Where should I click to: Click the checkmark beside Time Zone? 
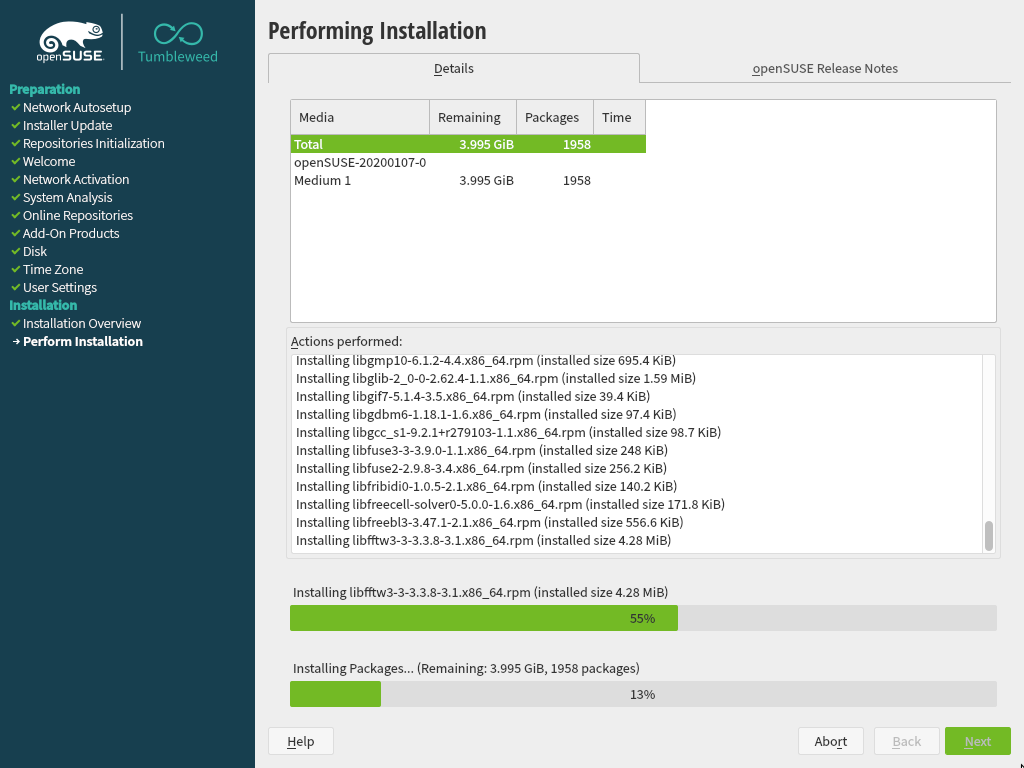coord(15,269)
